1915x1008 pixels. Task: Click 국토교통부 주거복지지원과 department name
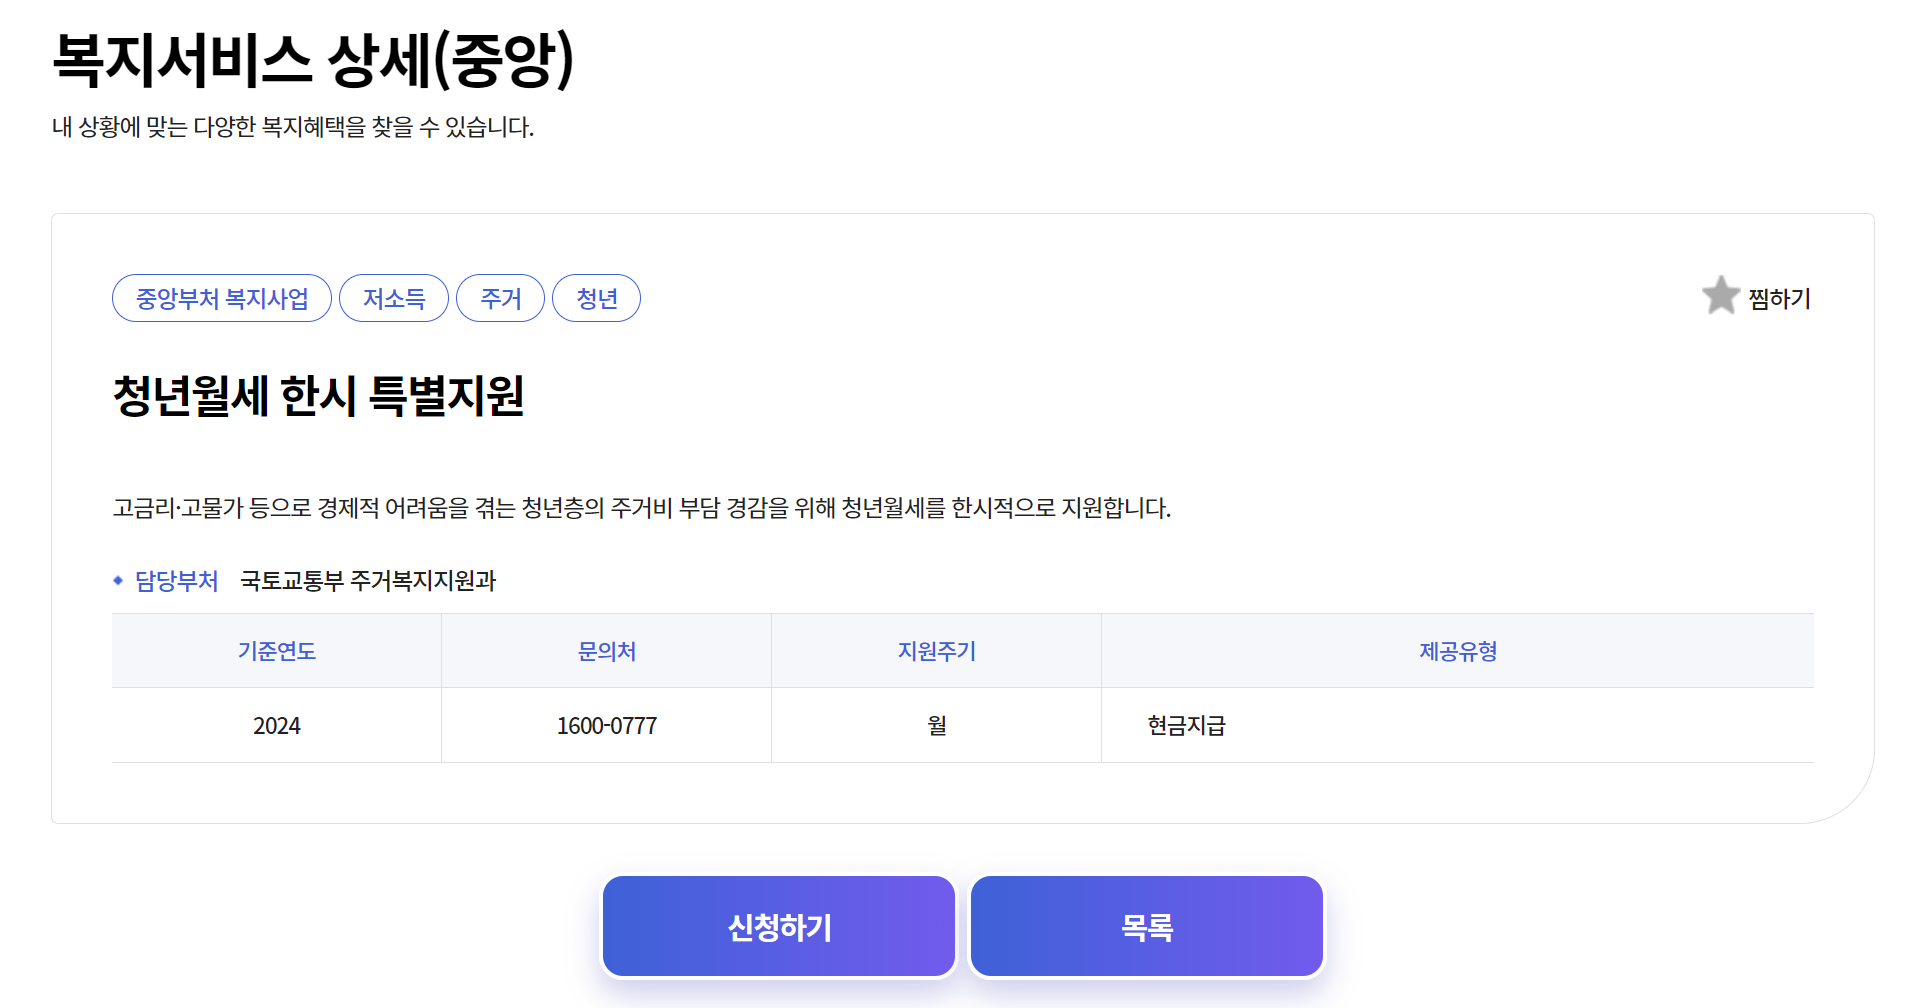(x=369, y=580)
